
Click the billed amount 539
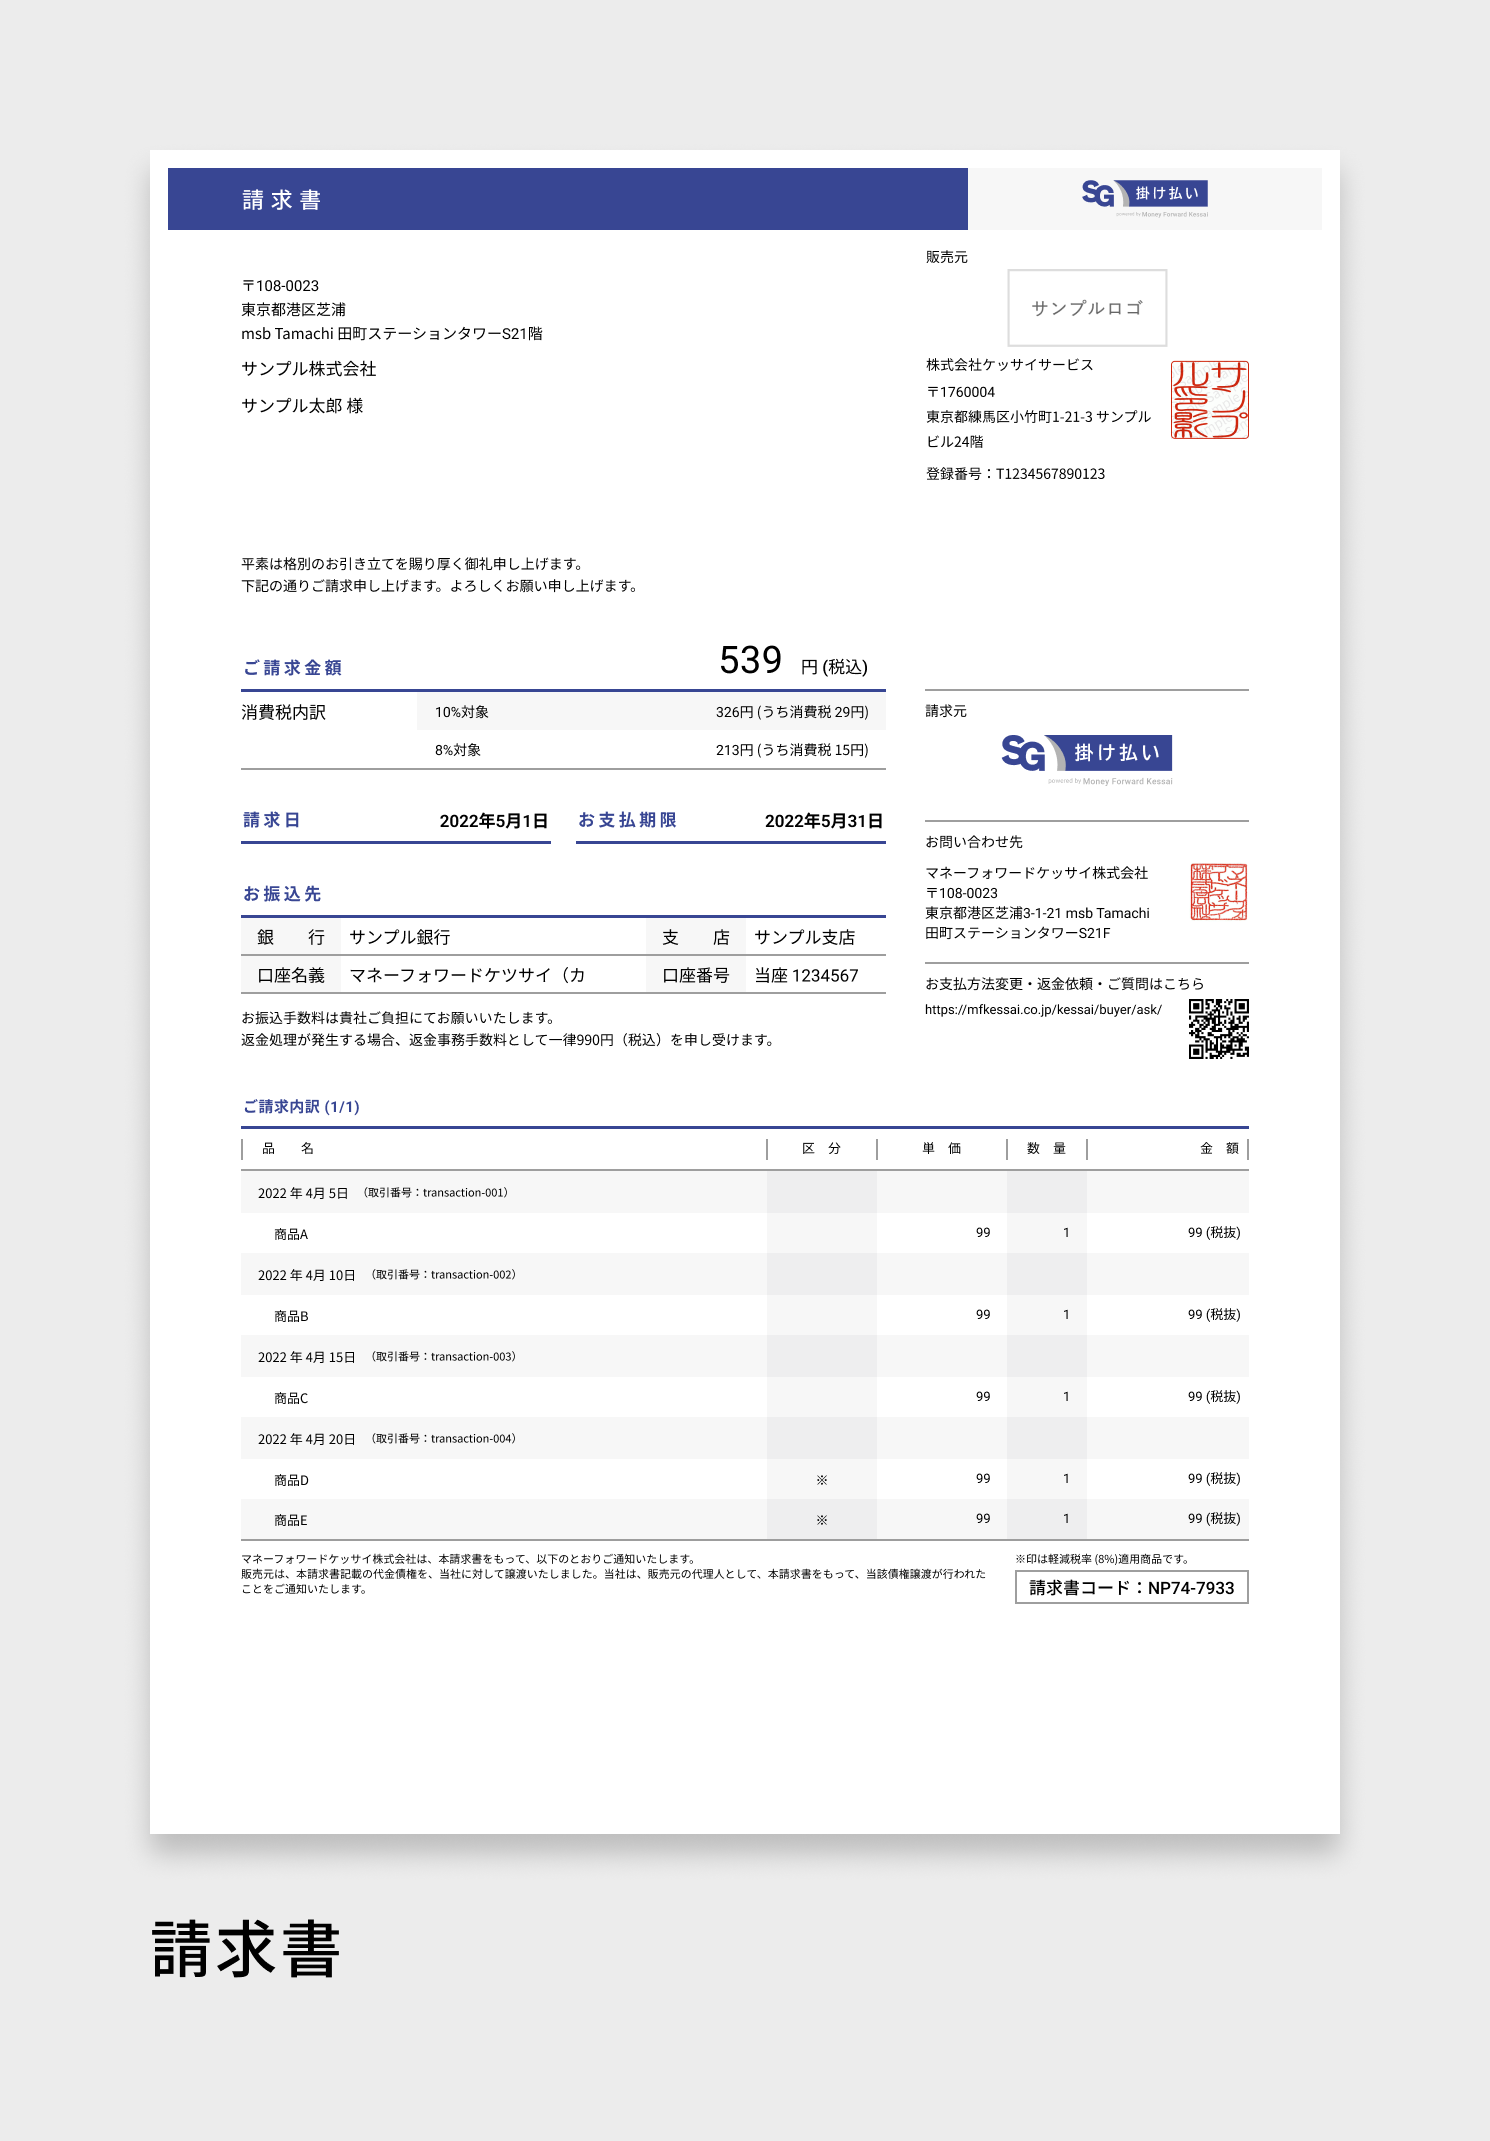[x=751, y=660]
